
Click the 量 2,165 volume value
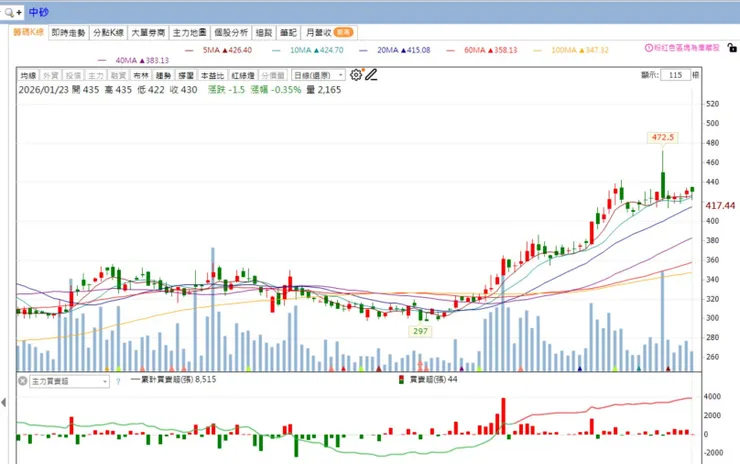click(x=324, y=90)
